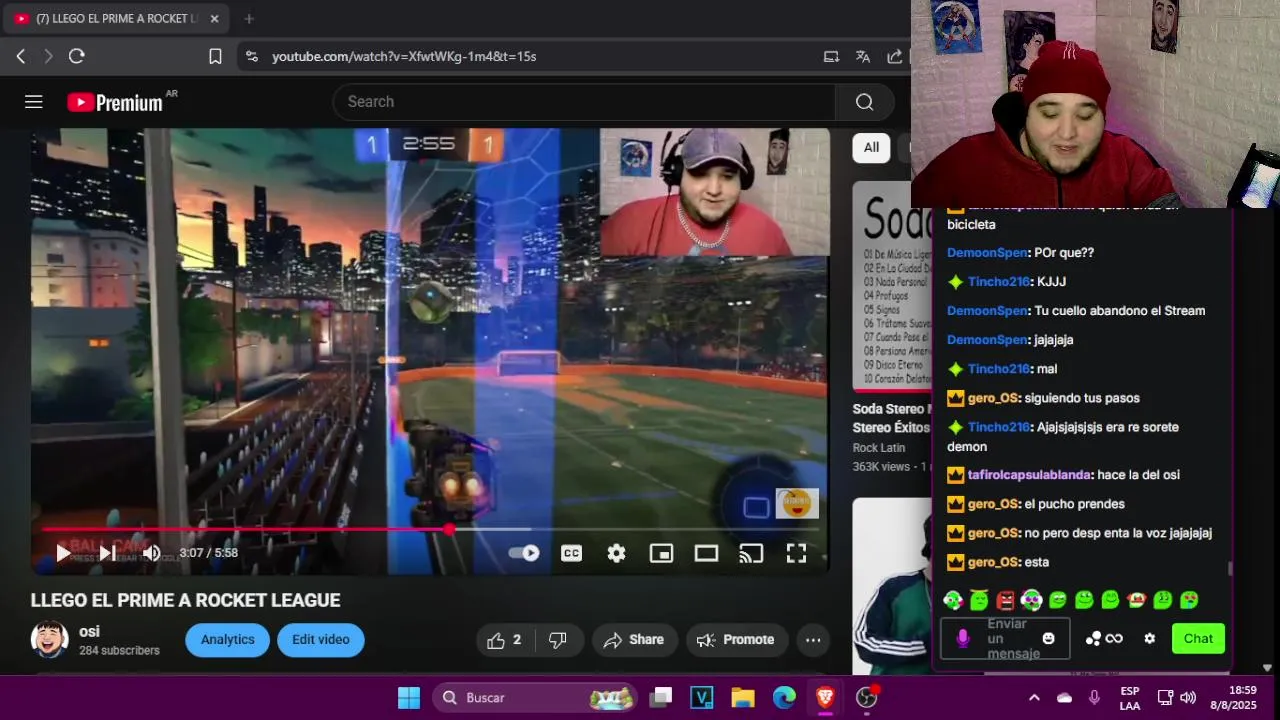
Task: Select the first headphone green emote
Action: [953, 600]
